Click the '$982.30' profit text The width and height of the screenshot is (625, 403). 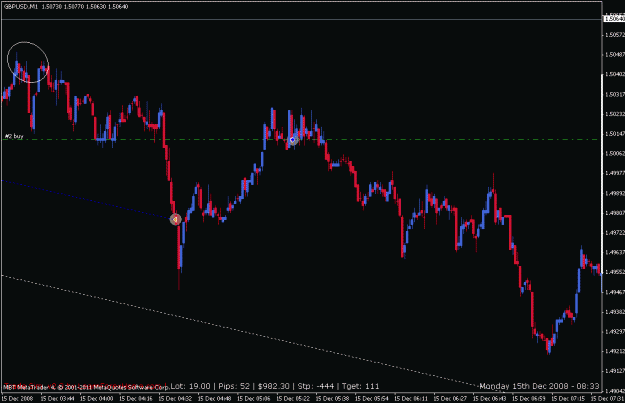tap(273, 386)
